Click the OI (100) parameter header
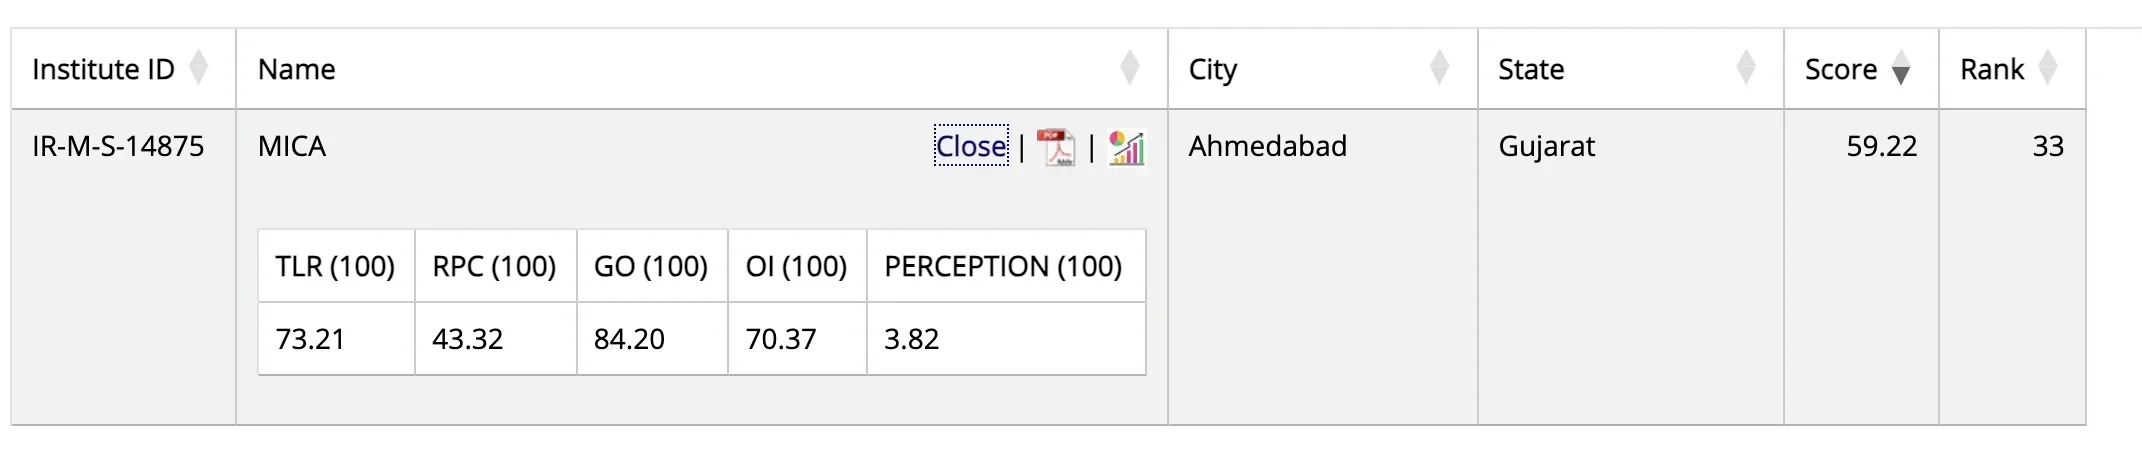Viewport: 2142px width, 456px height. pos(796,266)
